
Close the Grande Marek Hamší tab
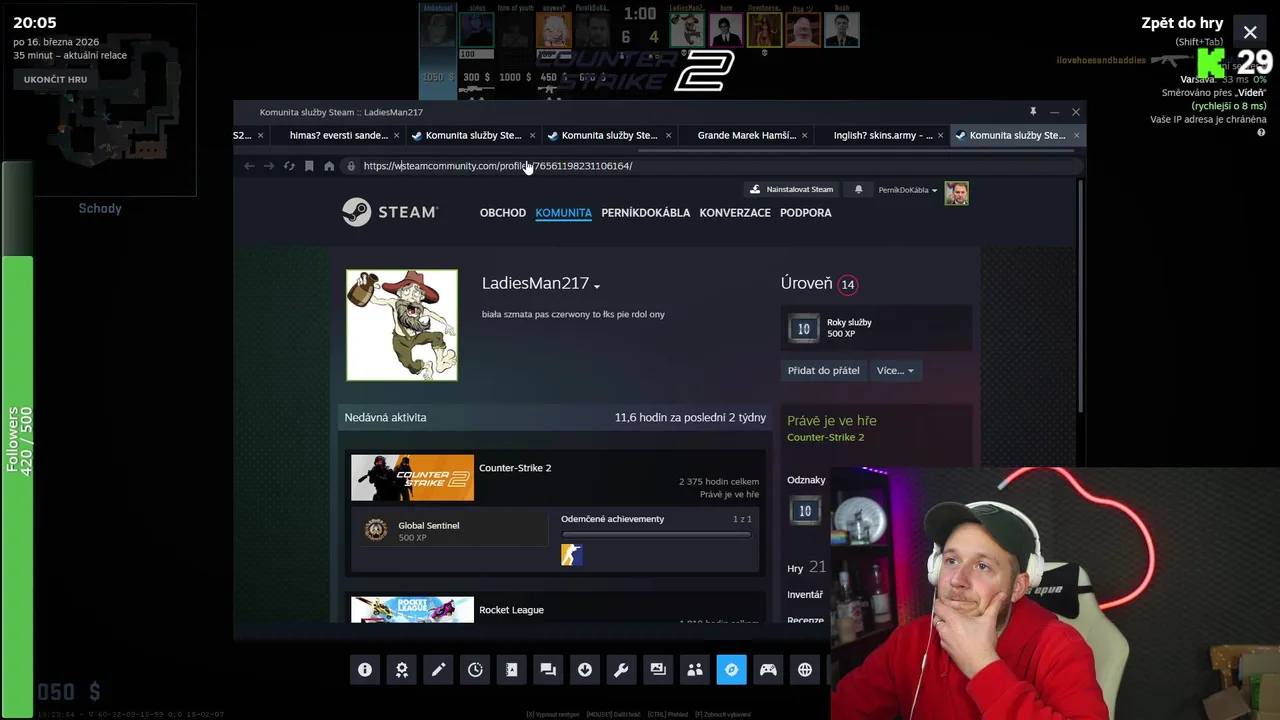coord(804,135)
